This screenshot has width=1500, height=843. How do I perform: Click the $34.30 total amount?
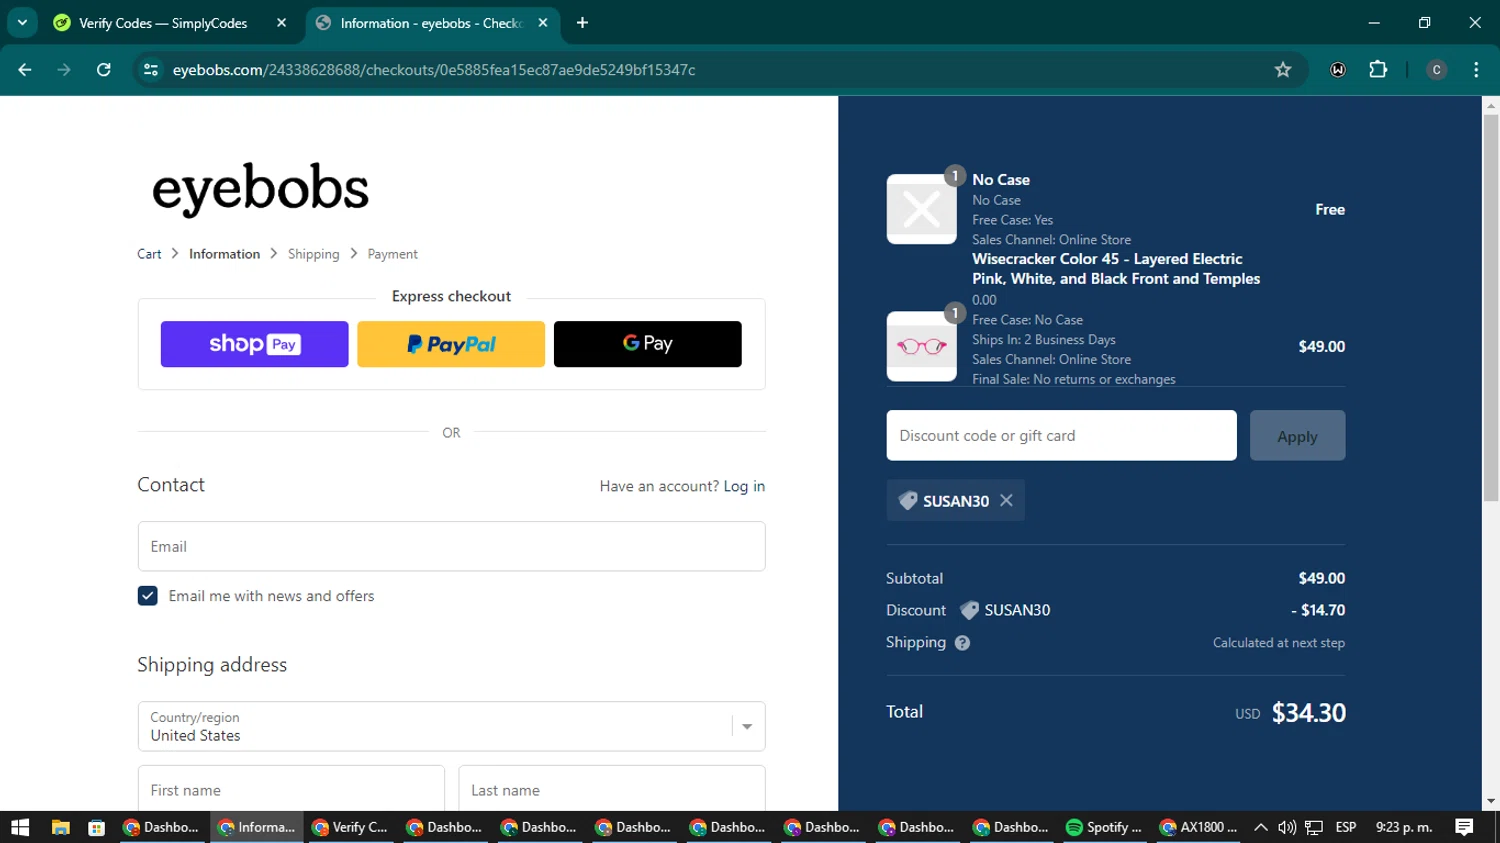1308,713
